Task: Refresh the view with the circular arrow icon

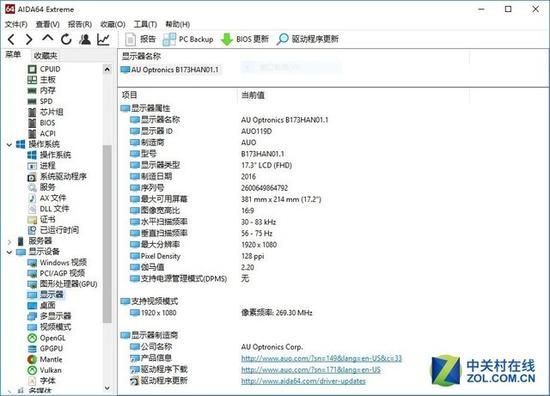Action: pos(66,39)
